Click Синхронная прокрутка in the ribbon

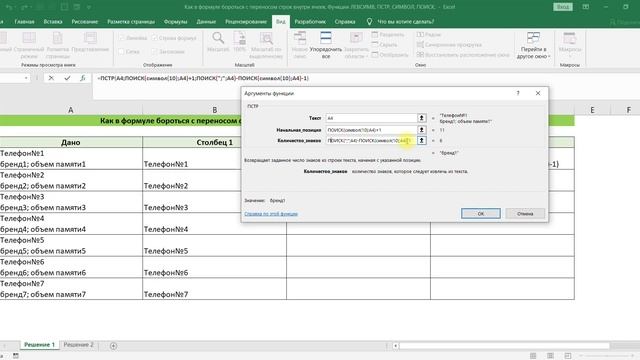449,44
